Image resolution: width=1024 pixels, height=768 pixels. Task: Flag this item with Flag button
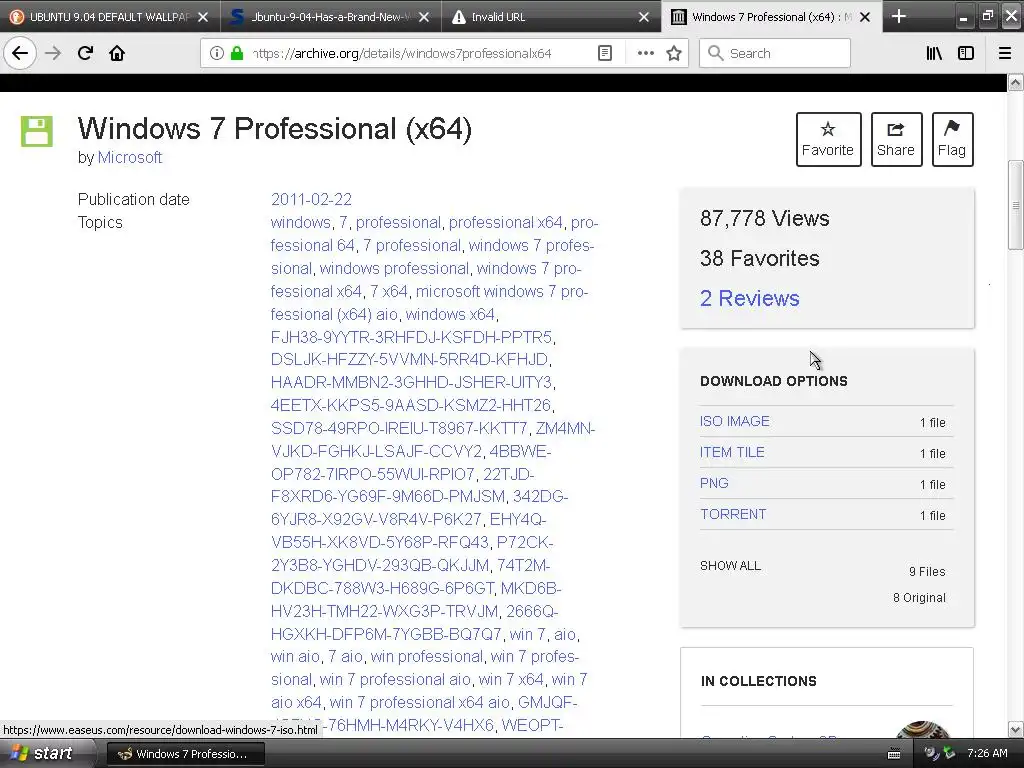click(x=952, y=139)
